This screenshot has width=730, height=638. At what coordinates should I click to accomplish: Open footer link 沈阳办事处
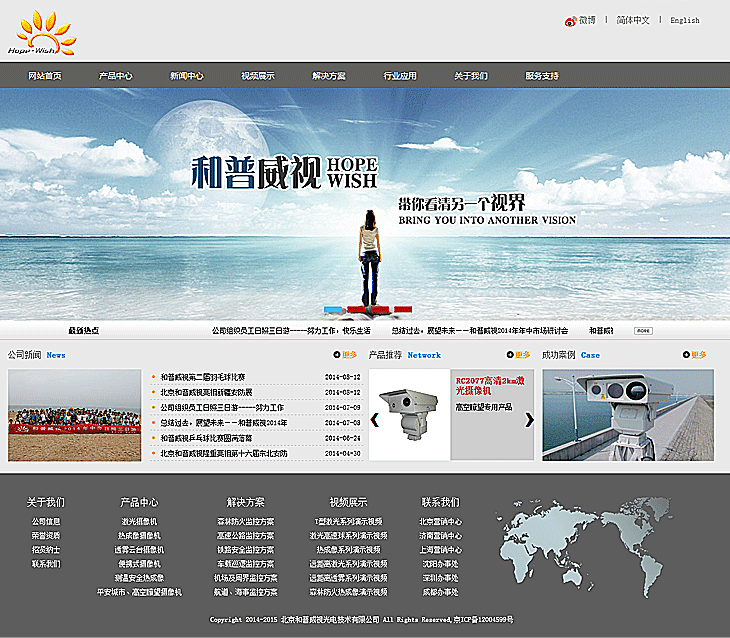440,563
